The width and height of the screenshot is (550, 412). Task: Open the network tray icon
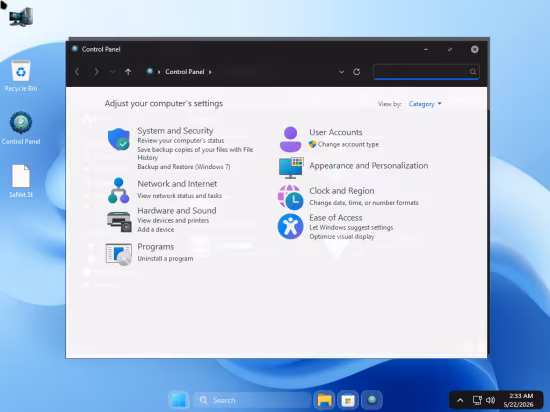pos(477,400)
